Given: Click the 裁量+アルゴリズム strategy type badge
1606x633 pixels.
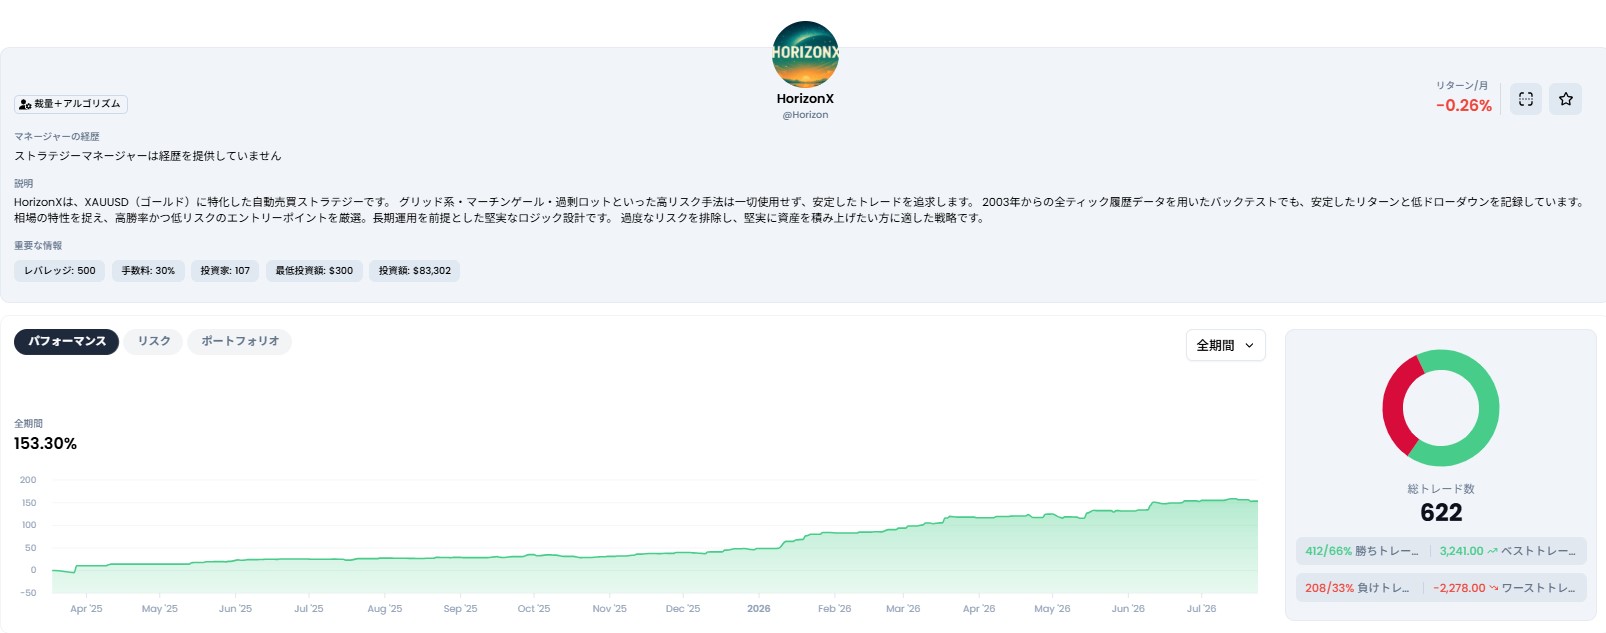Looking at the screenshot, I should pyautogui.click(x=71, y=104).
